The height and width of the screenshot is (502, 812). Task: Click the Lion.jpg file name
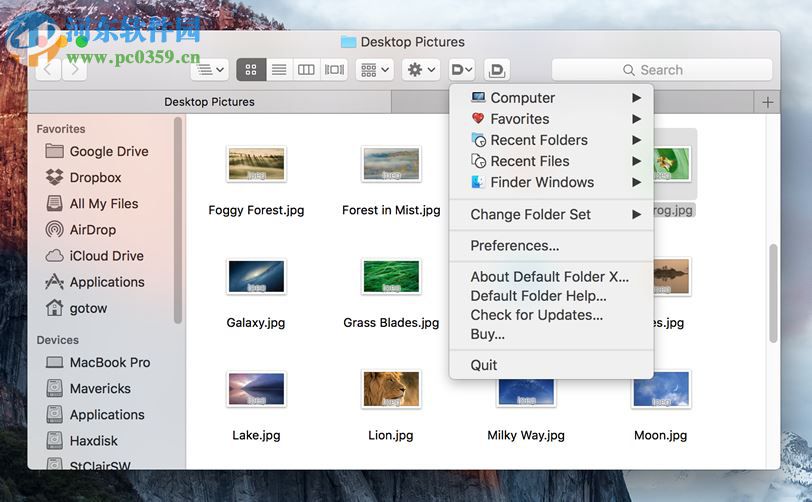point(390,435)
